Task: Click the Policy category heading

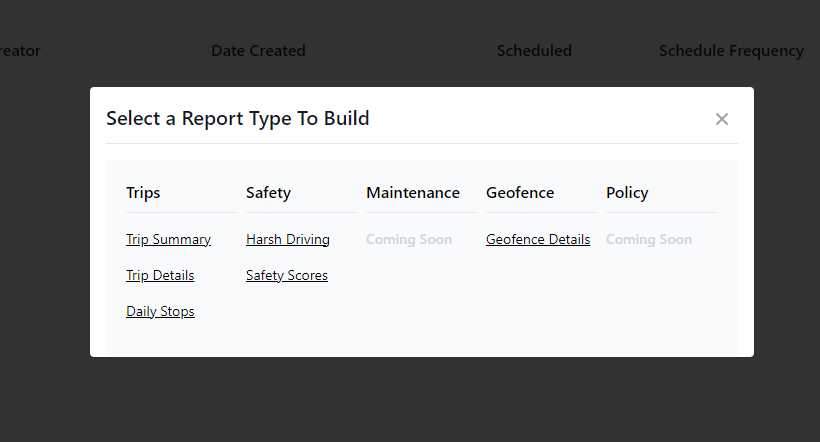Action: (x=627, y=193)
